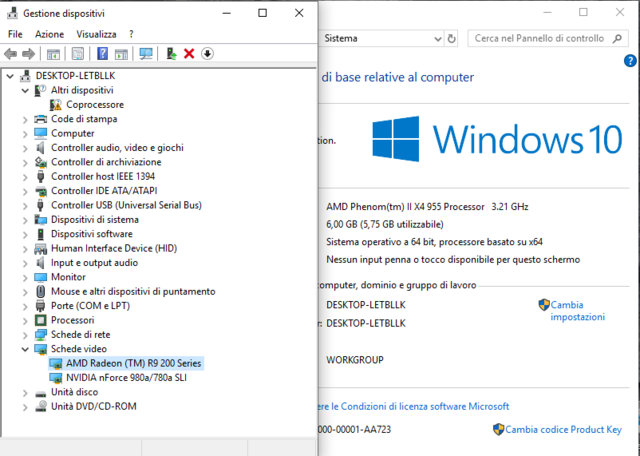The width and height of the screenshot is (640, 456).
Task: Expand the Dispositivi software category
Action: (x=25, y=234)
